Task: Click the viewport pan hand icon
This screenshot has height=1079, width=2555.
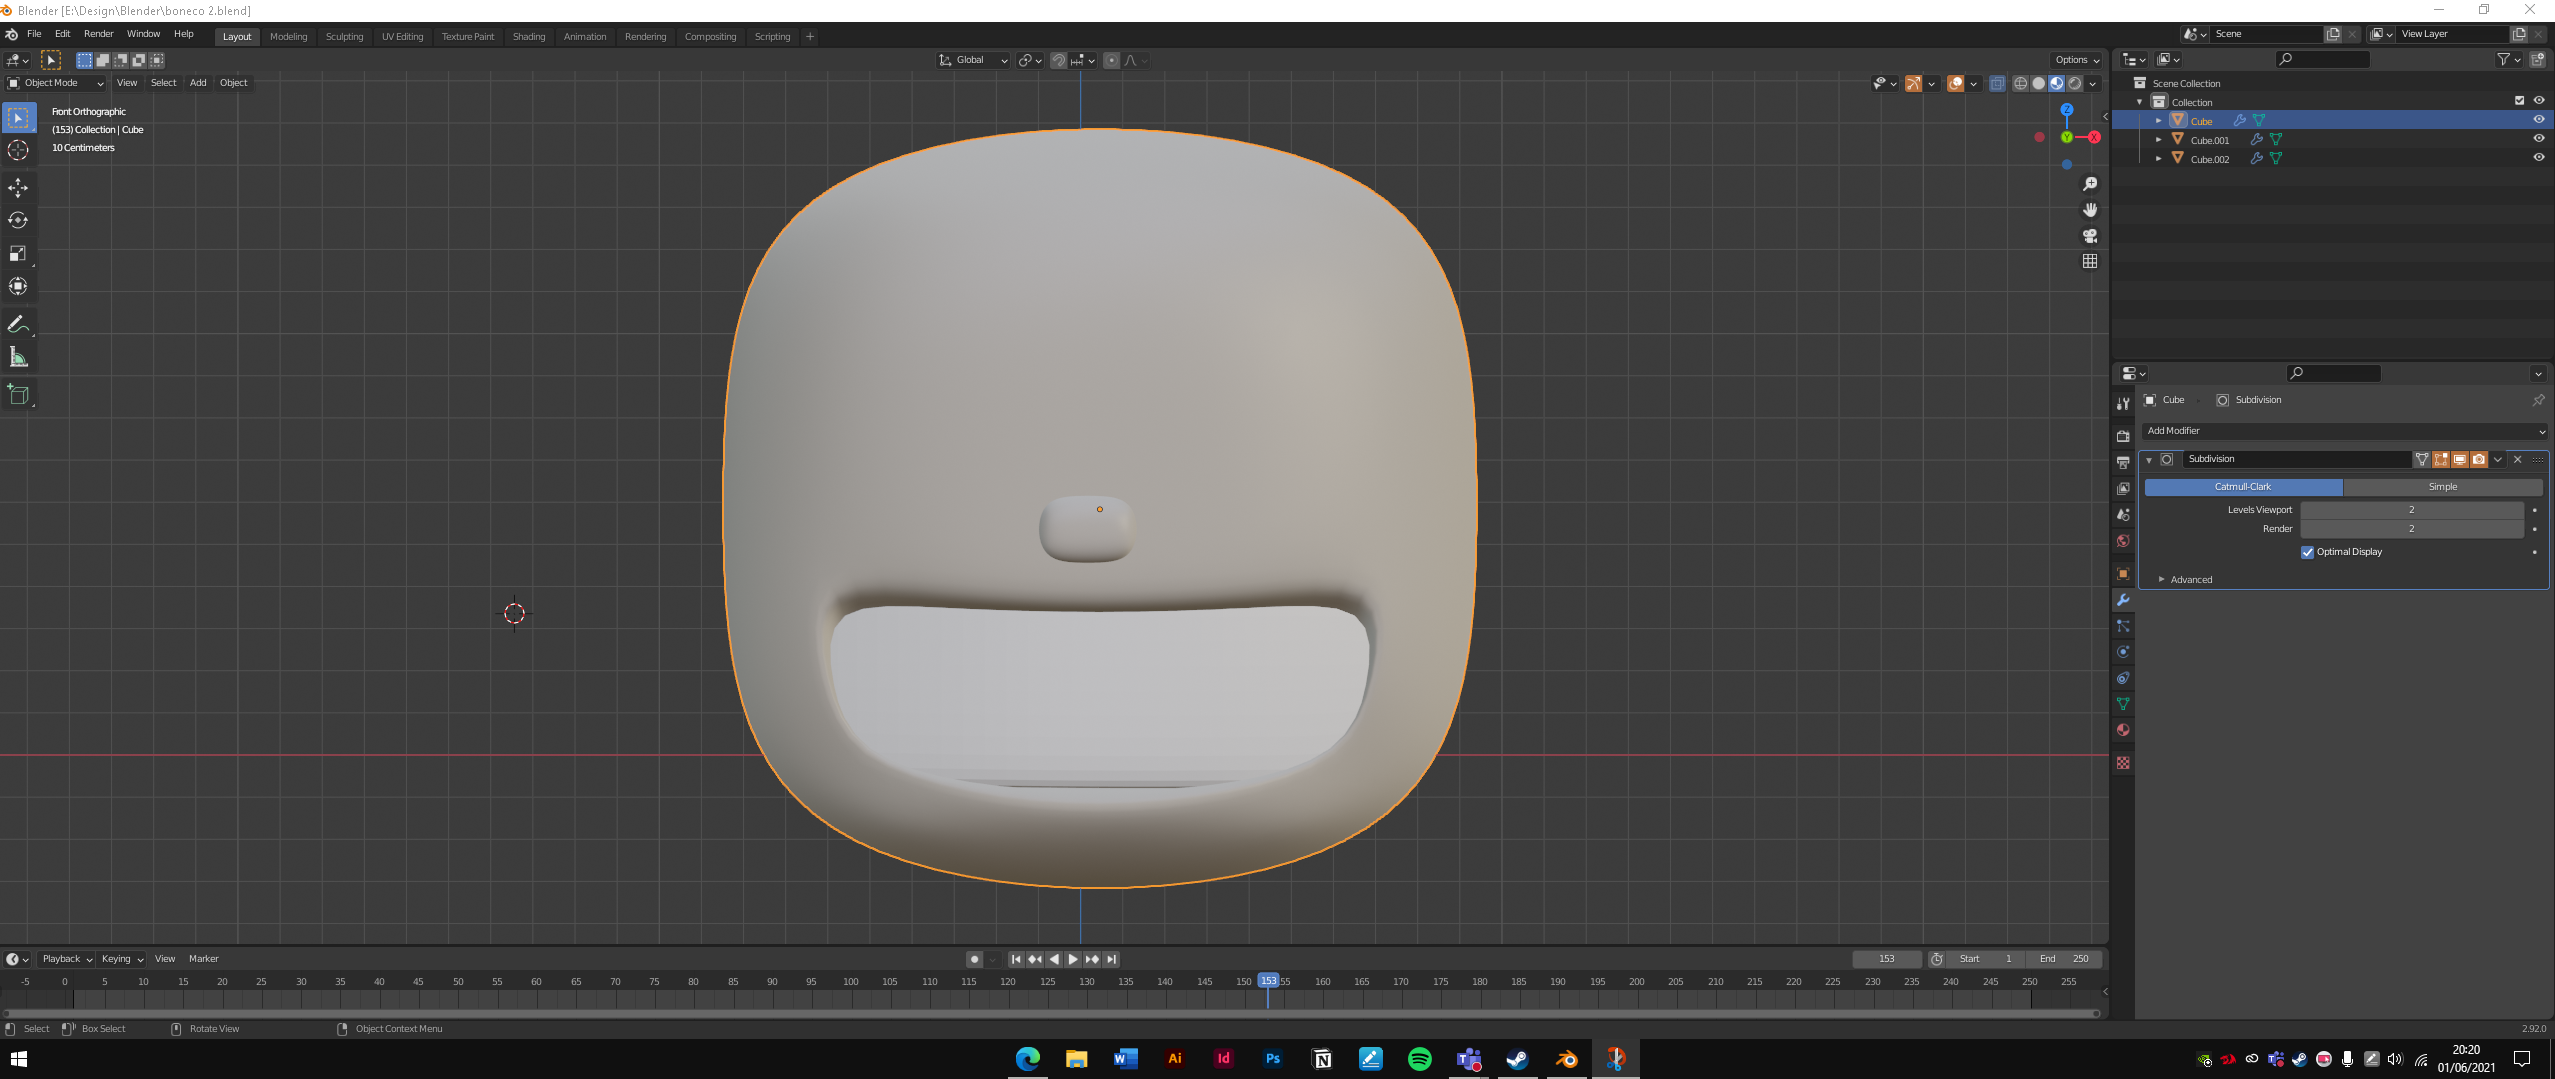Action: [2090, 210]
